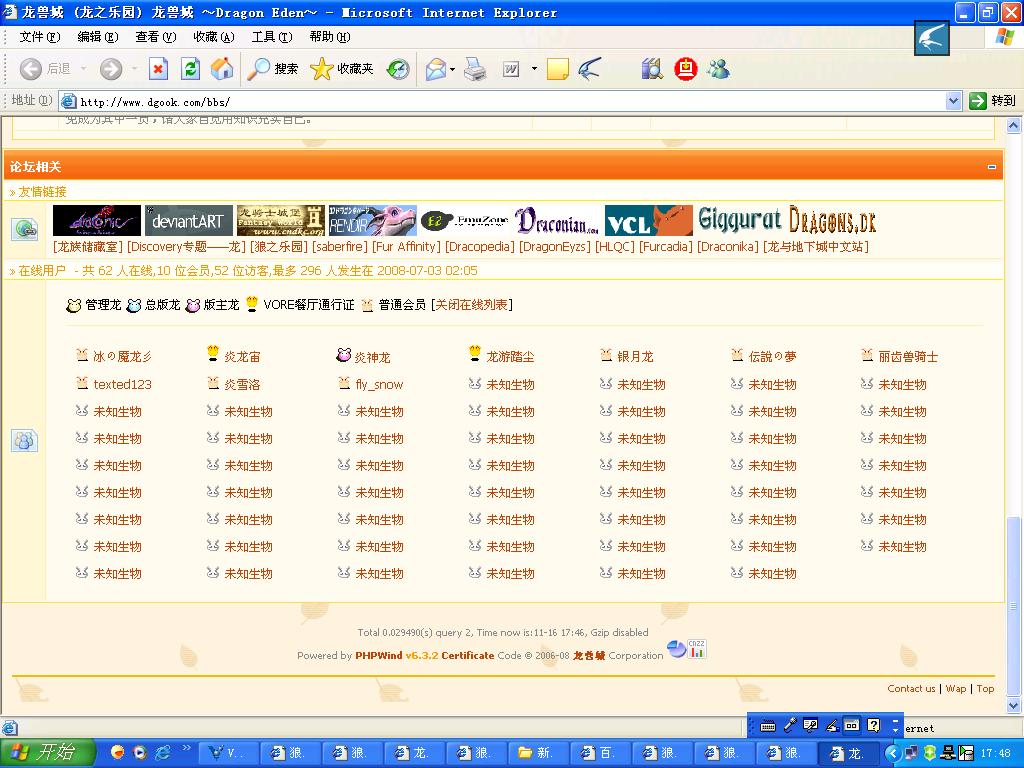Click the Windows 开始 Start button

click(x=48, y=753)
